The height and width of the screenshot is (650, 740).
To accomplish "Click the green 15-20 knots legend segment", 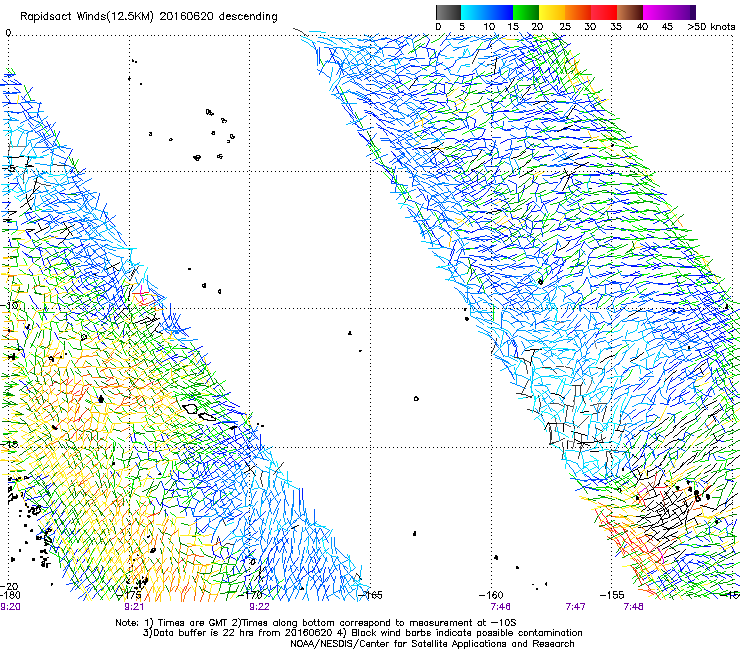I will pyautogui.click(x=526, y=12).
